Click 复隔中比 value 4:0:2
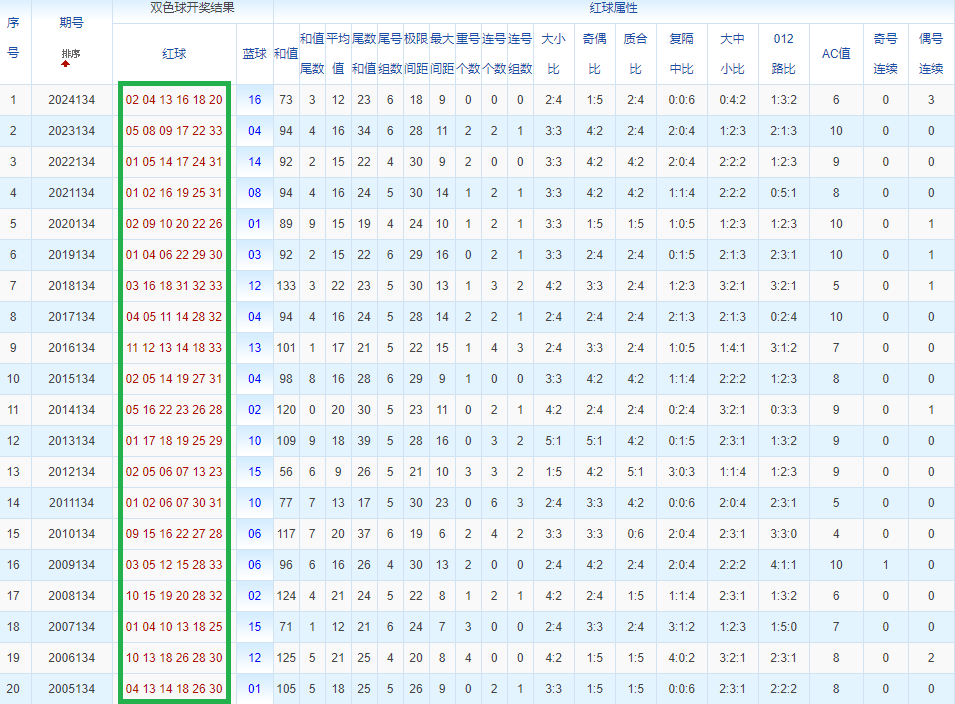 pos(682,658)
